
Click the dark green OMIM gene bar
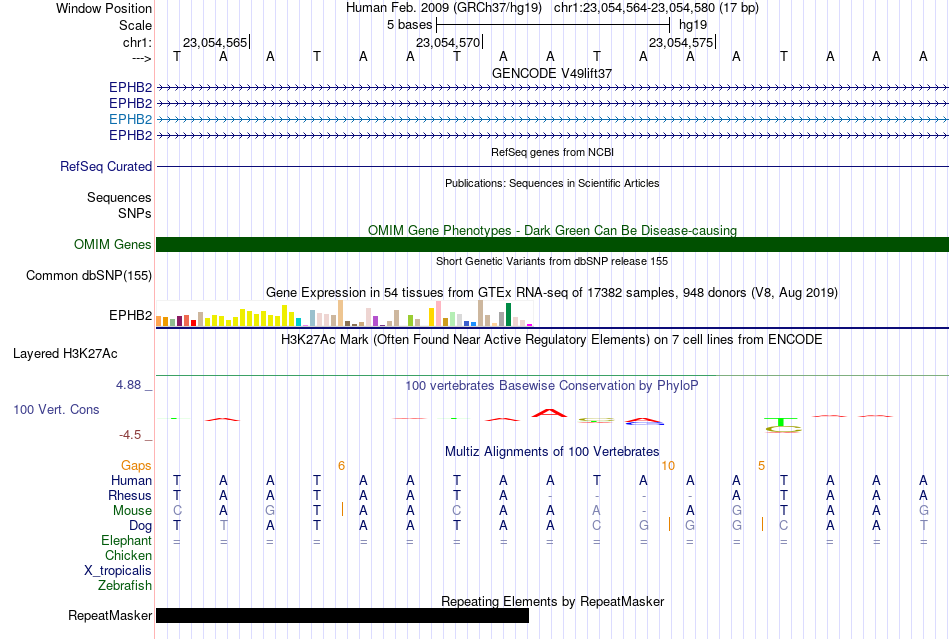pos(553,244)
